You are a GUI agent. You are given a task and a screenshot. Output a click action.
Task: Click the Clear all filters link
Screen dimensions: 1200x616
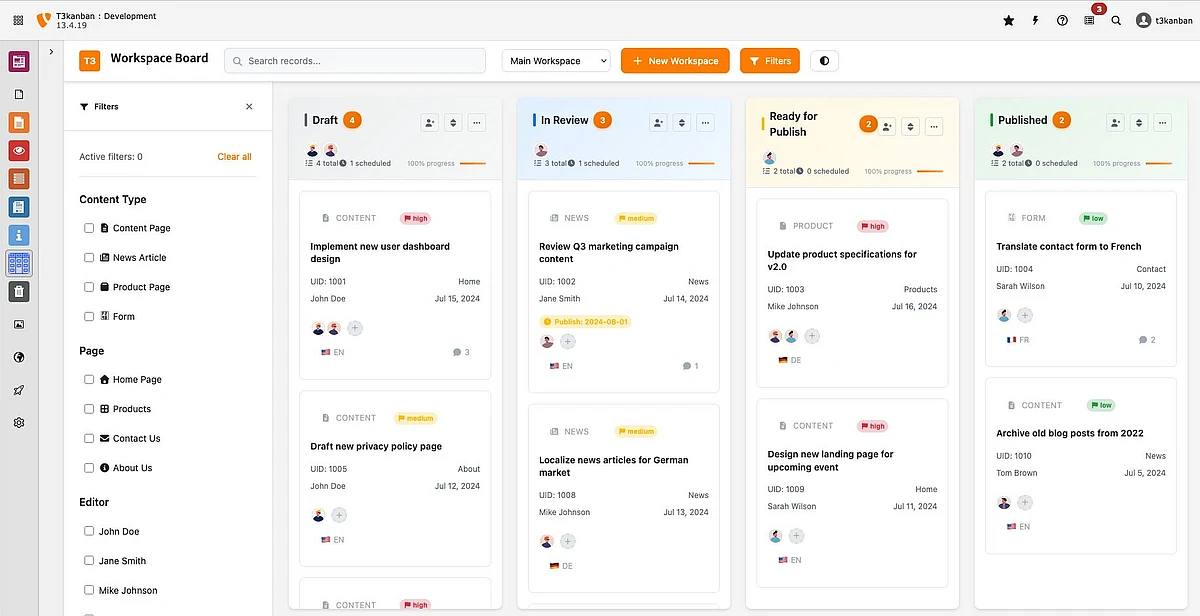pos(234,157)
